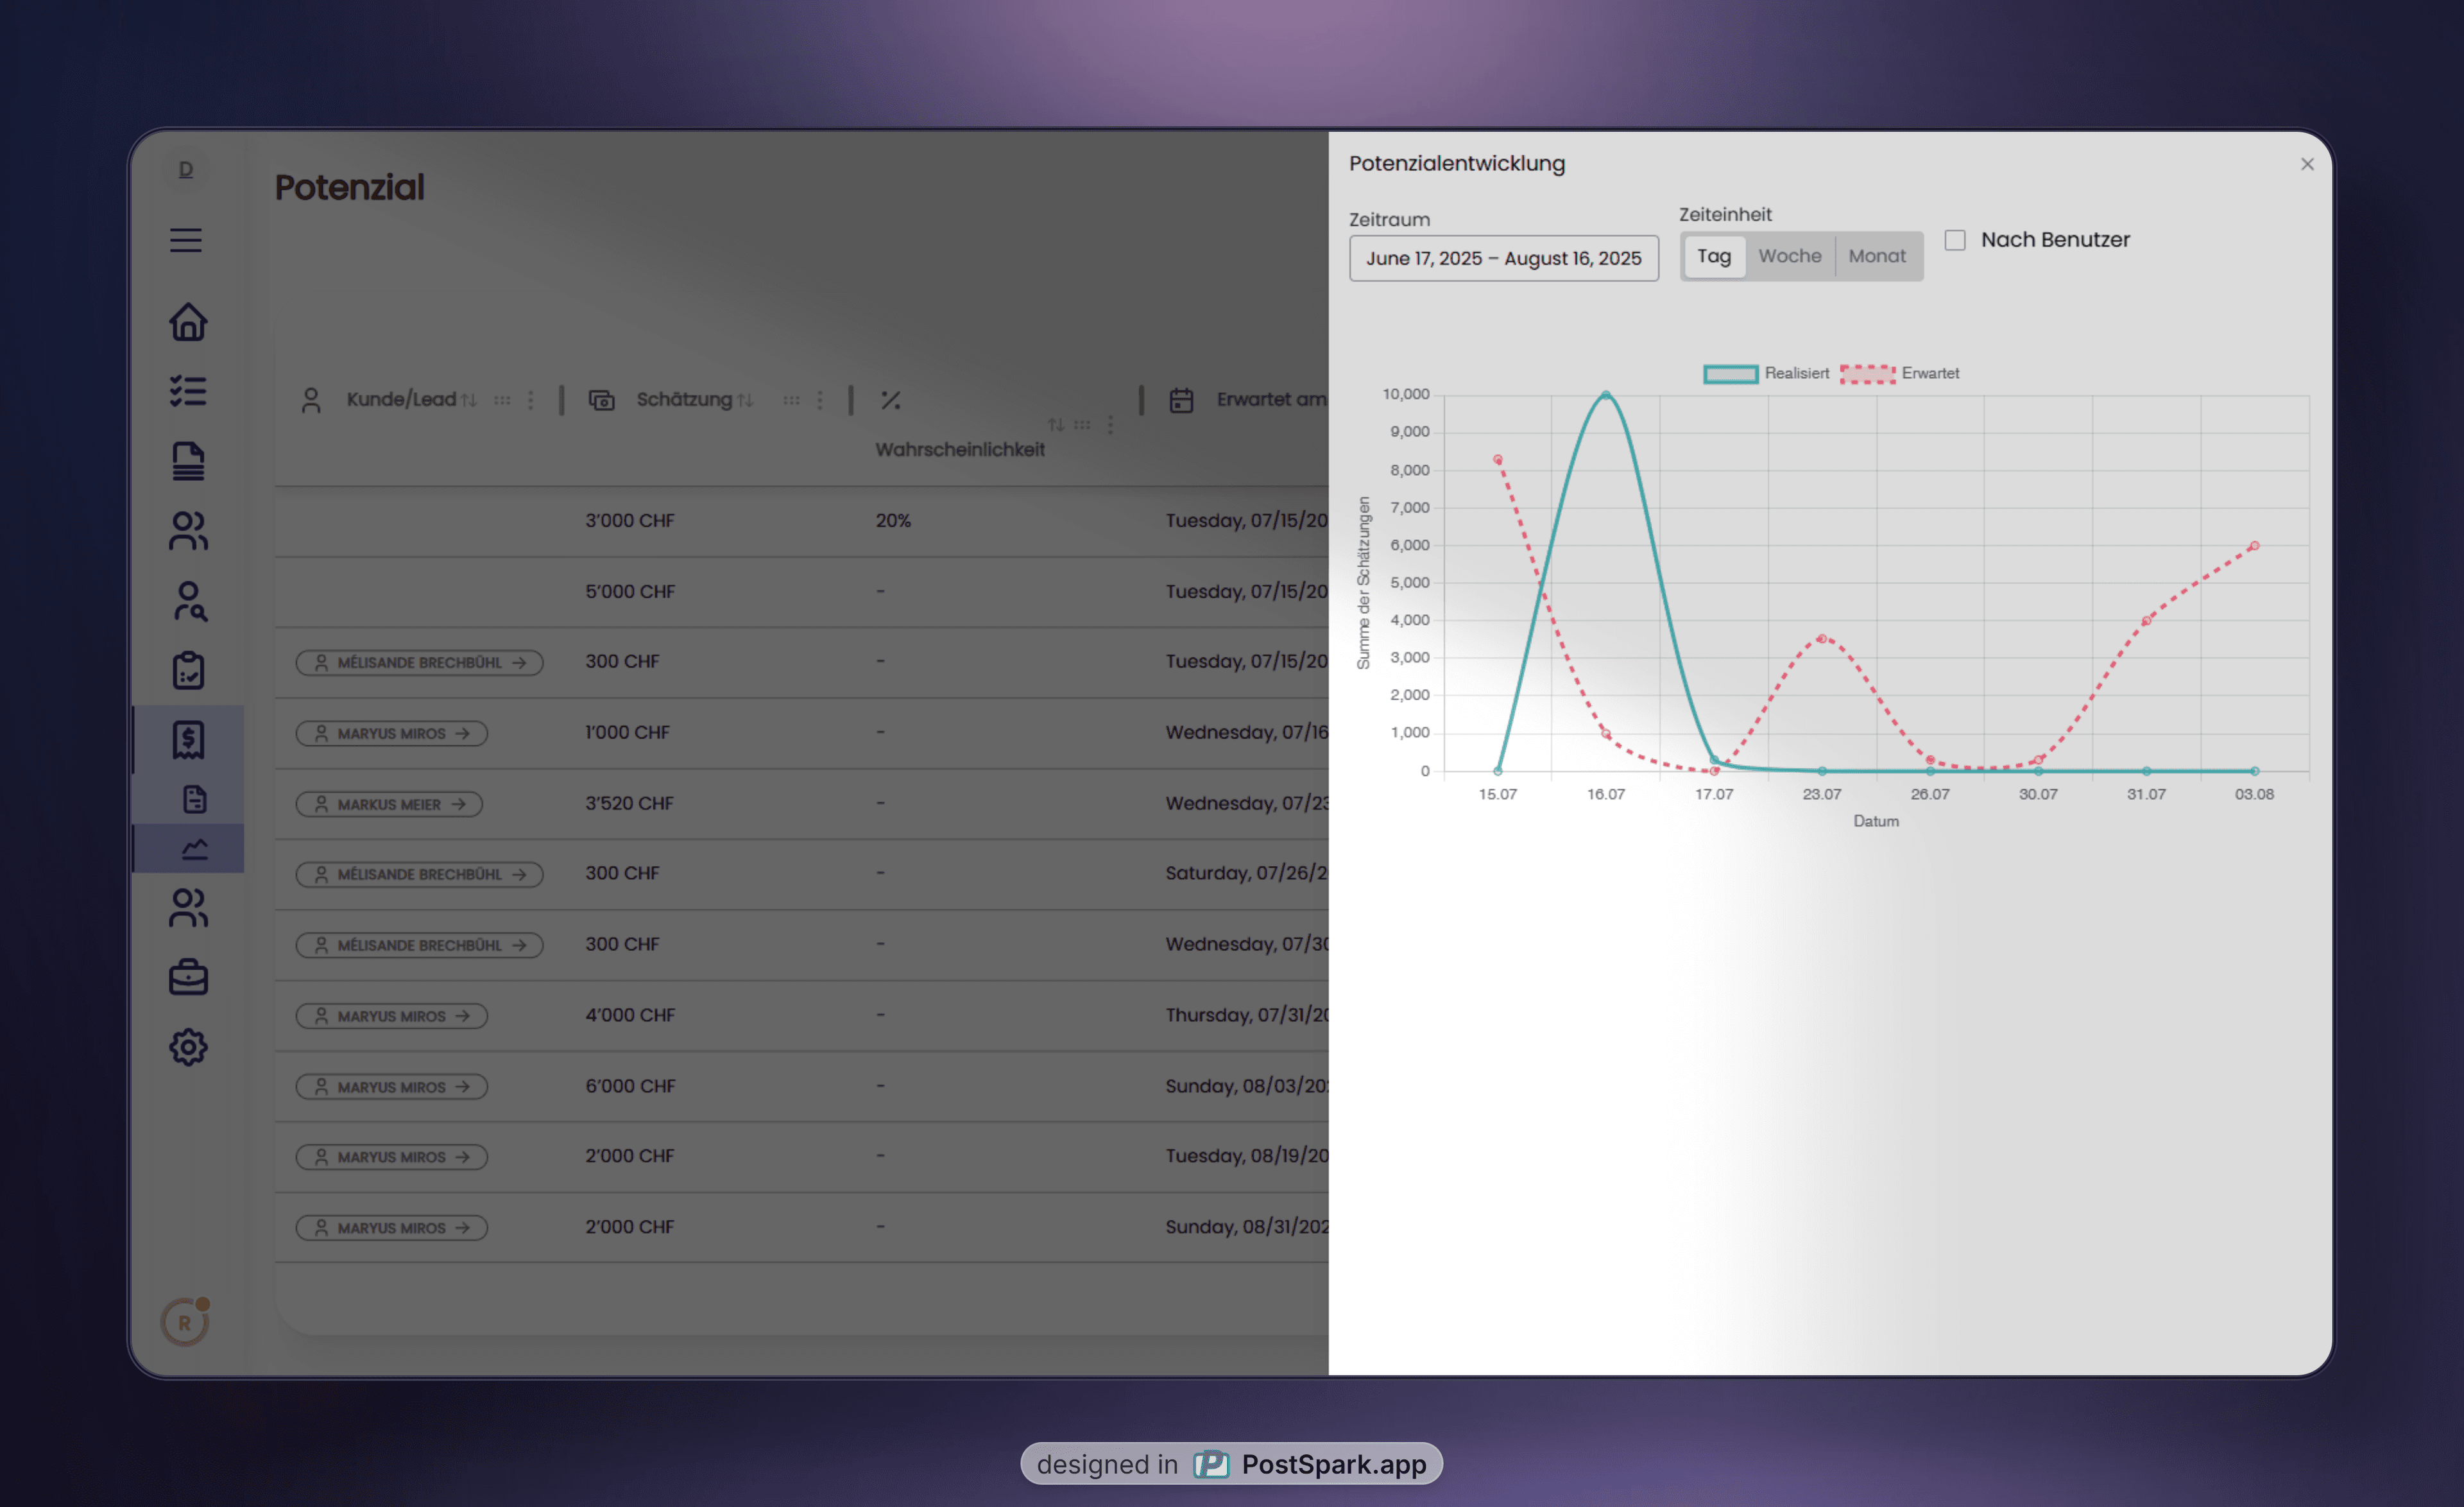Screen dimensions: 2464x1507
Task: Toggle the Erwartet legend series
Action: [x=1899, y=373]
